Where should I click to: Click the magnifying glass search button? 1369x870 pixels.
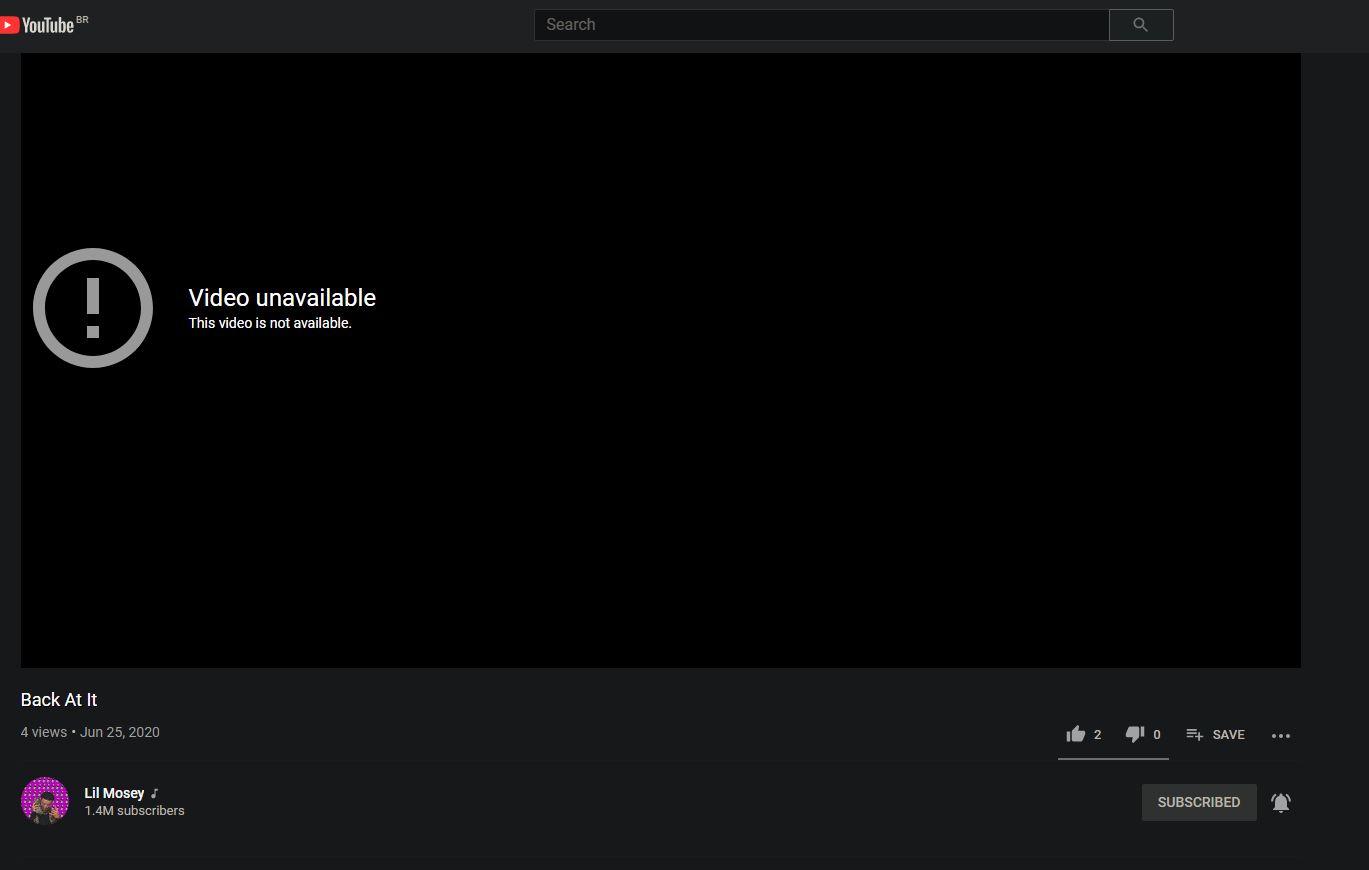(x=1140, y=25)
